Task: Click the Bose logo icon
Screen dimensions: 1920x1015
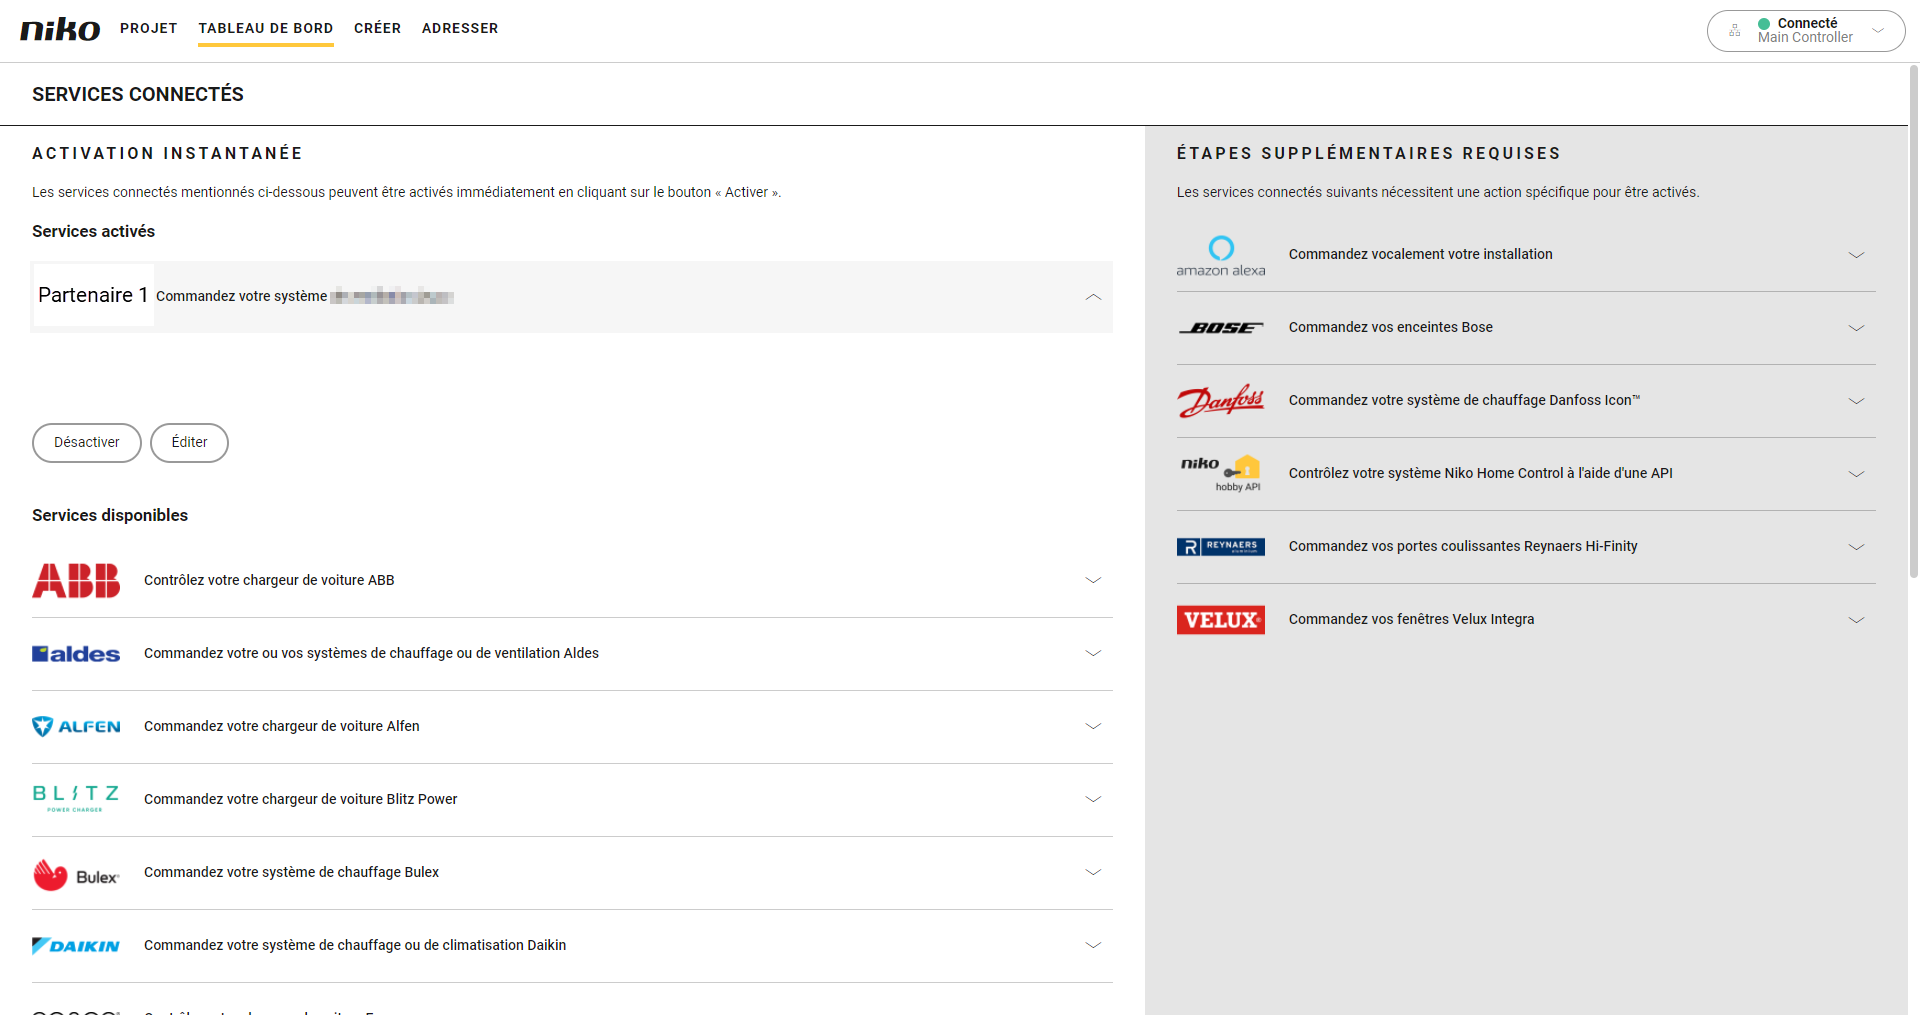Action: pos(1220,328)
